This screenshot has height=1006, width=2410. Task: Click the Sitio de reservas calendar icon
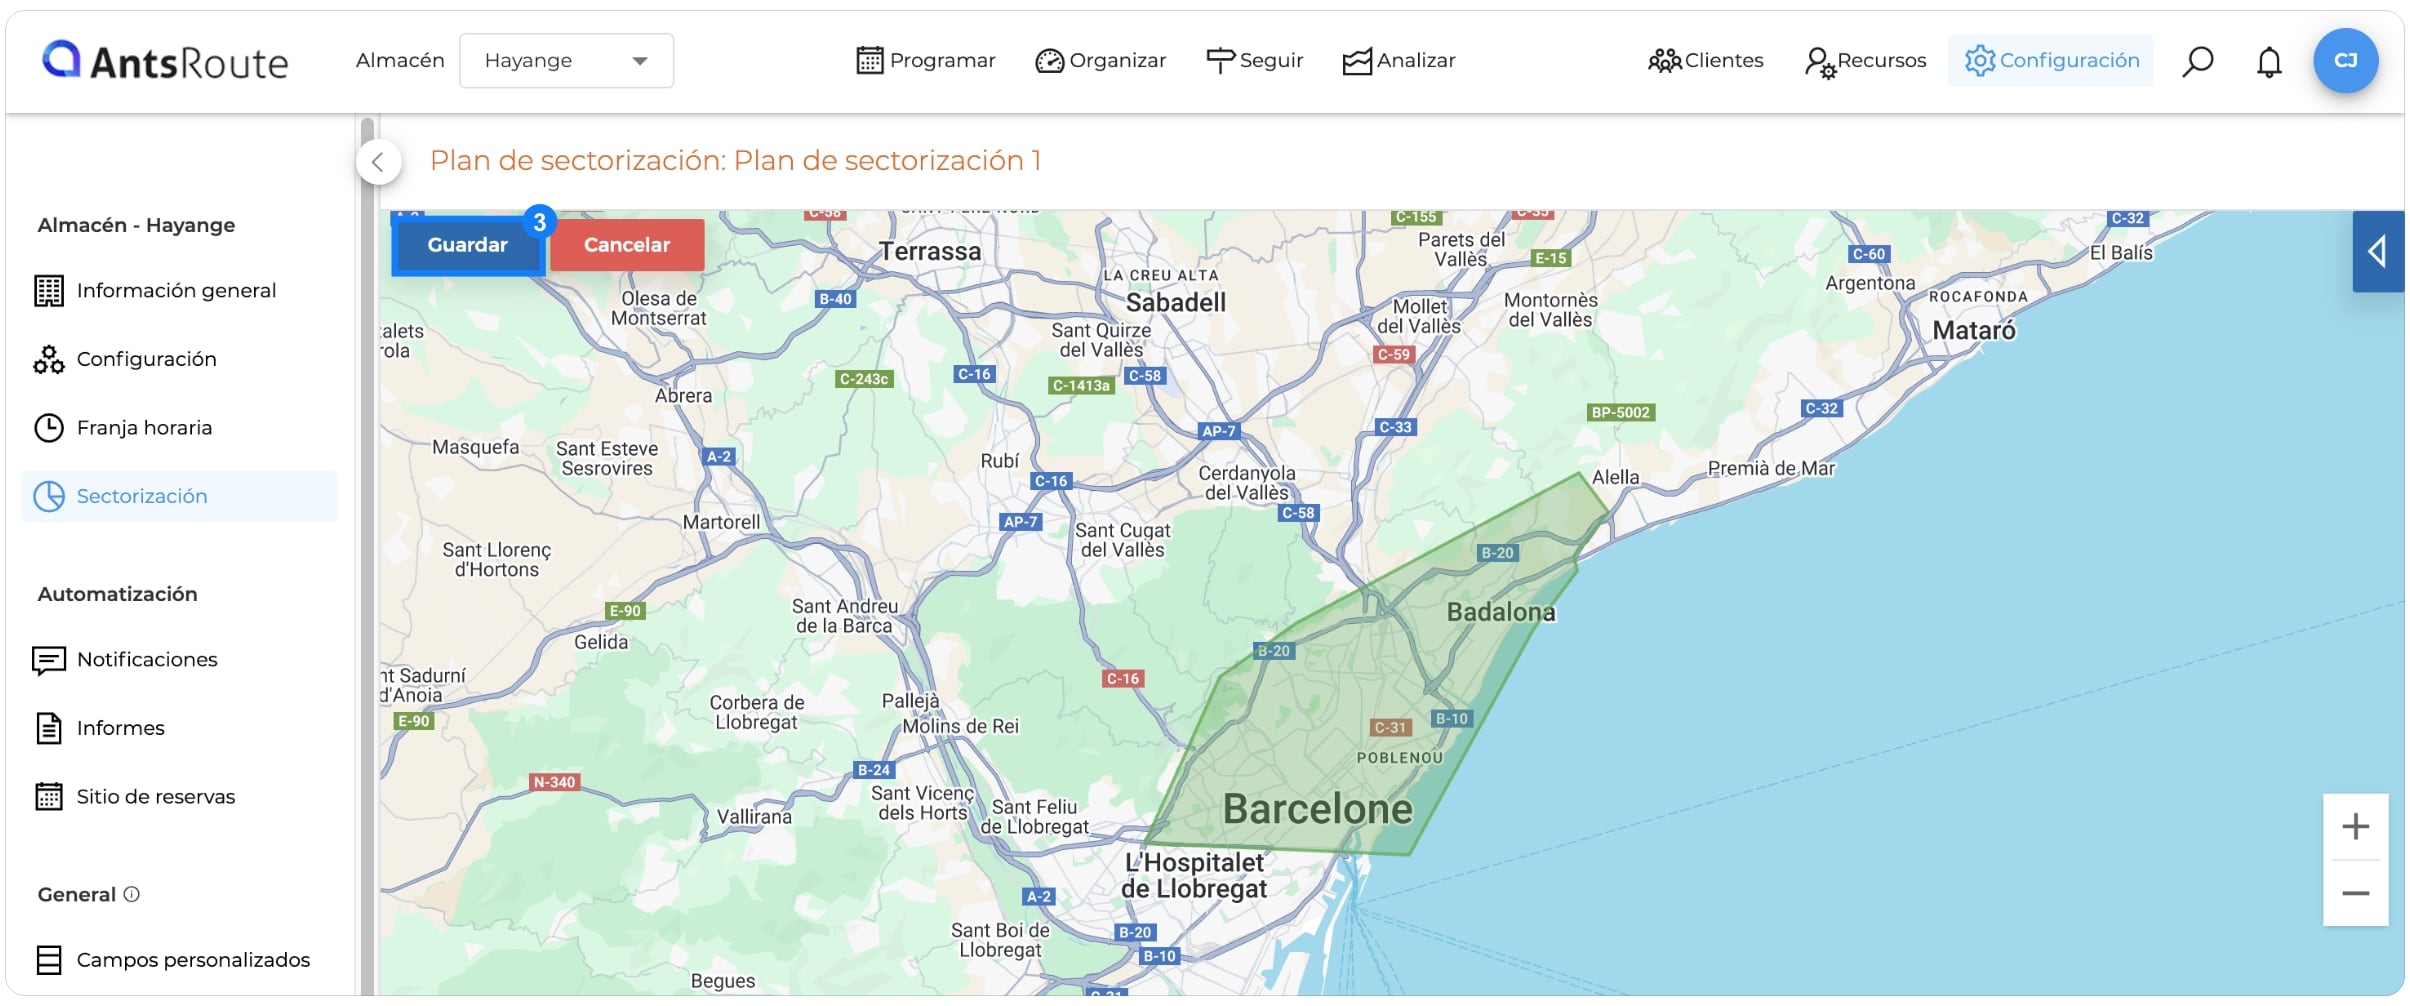click(x=49, y=797)
